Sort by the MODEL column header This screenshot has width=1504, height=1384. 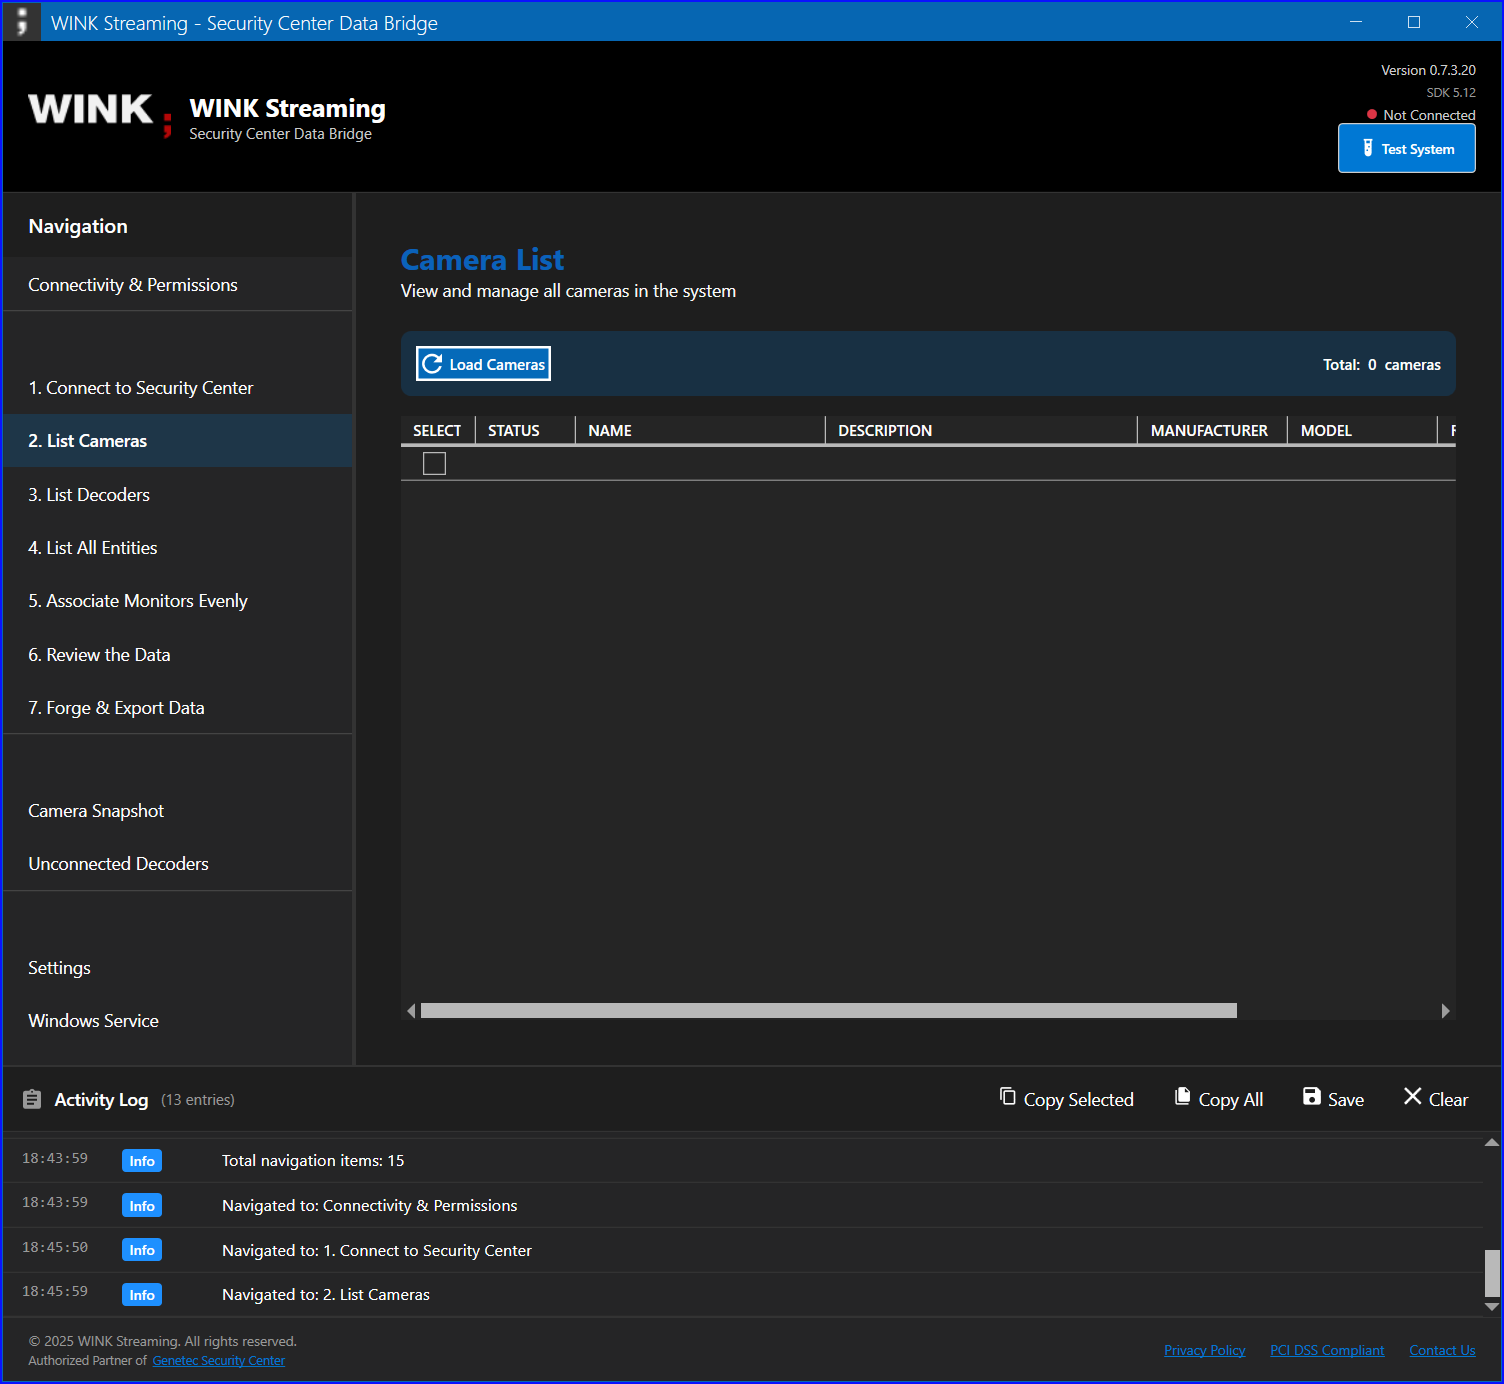1362,431
